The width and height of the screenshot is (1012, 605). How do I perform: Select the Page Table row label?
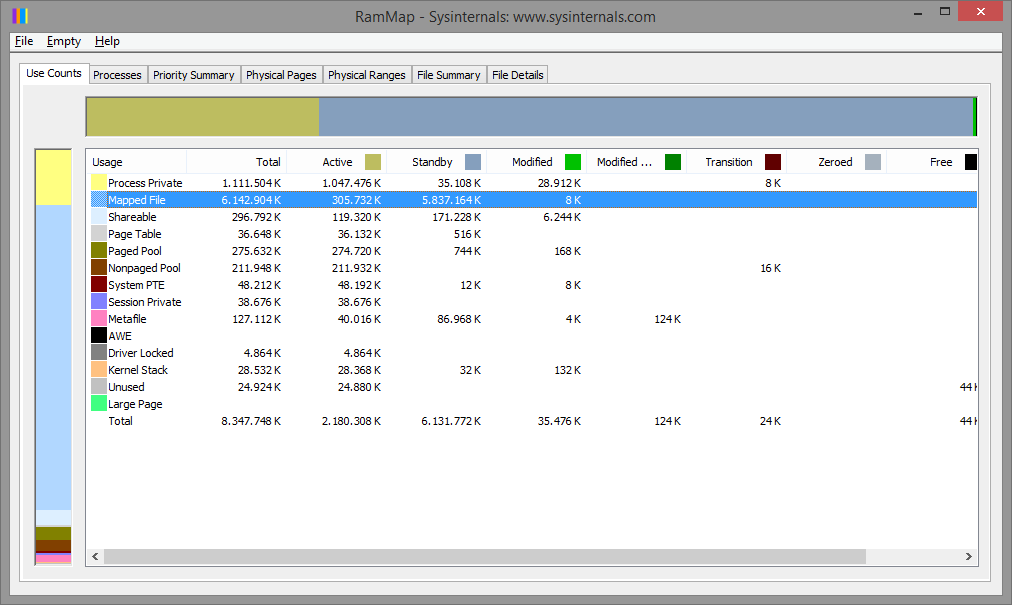(135, 234)
